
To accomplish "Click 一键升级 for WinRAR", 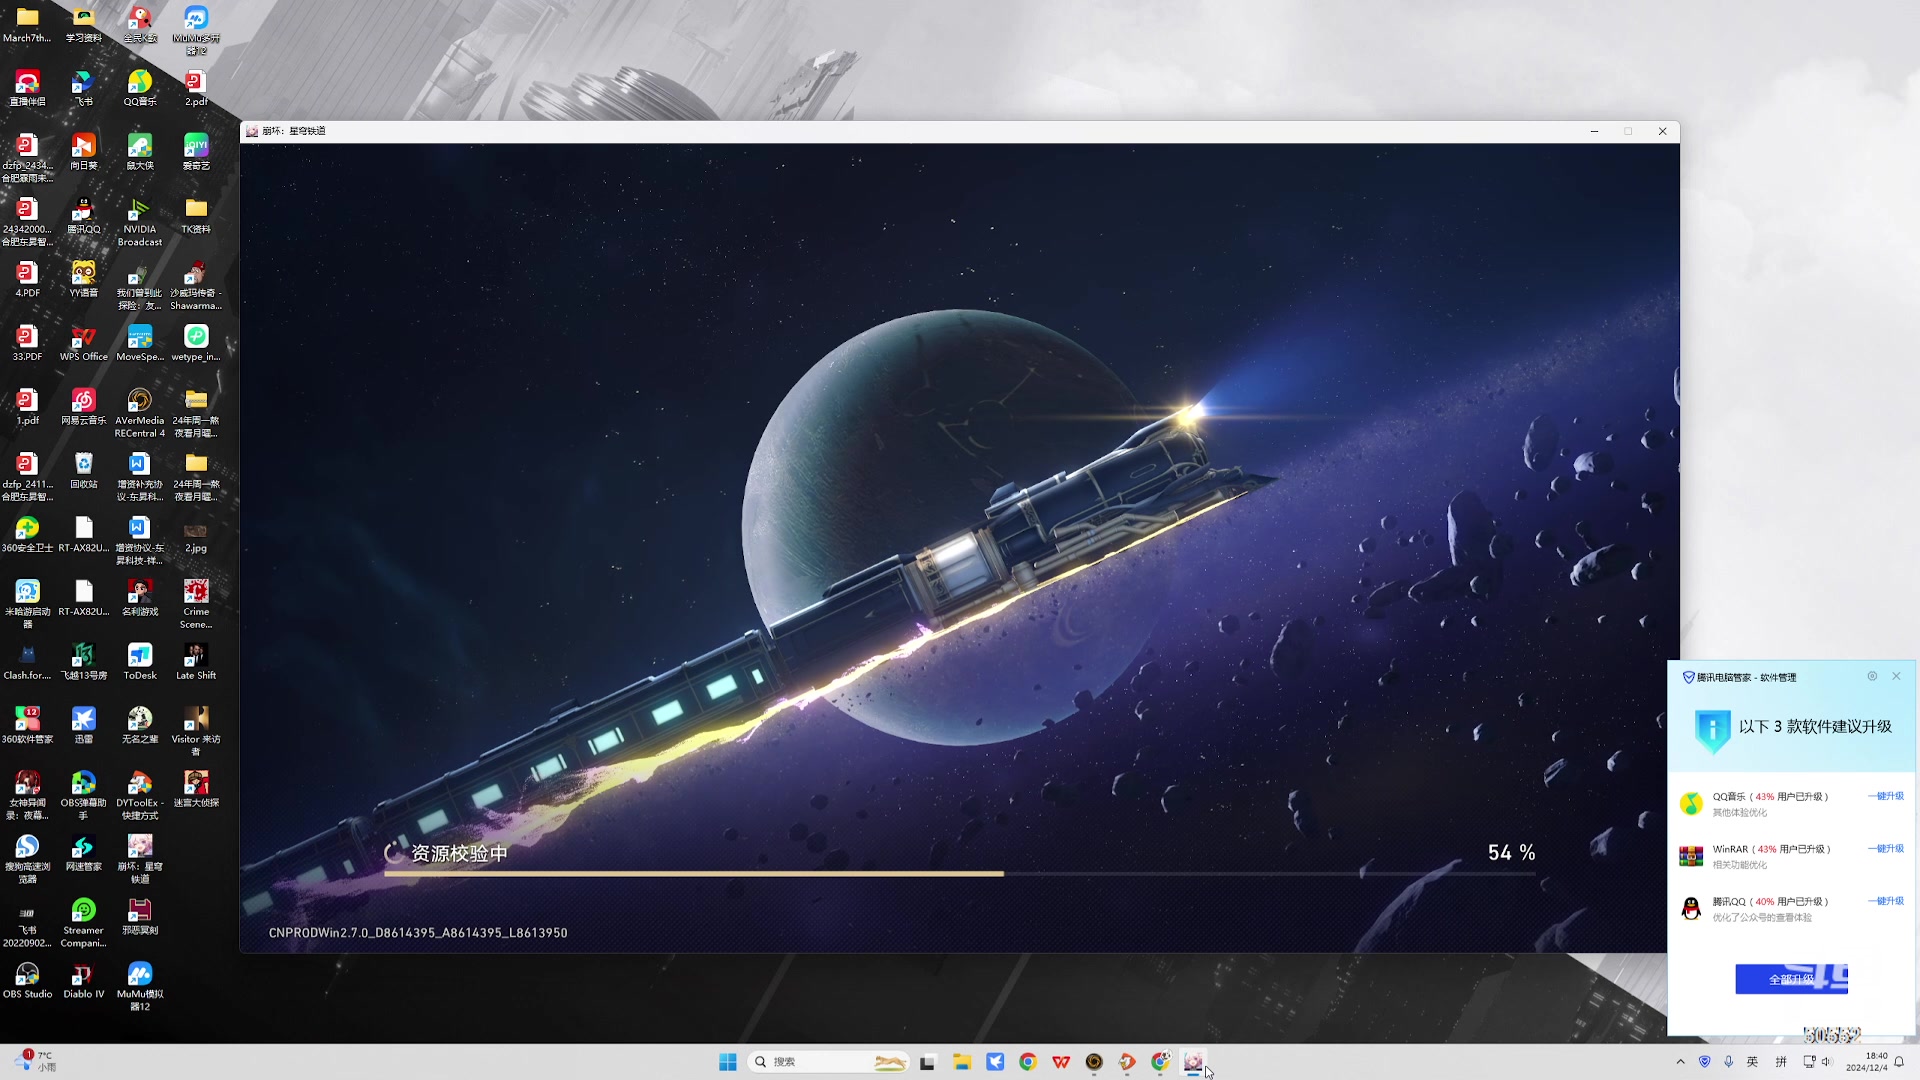I will [1886, 849].
